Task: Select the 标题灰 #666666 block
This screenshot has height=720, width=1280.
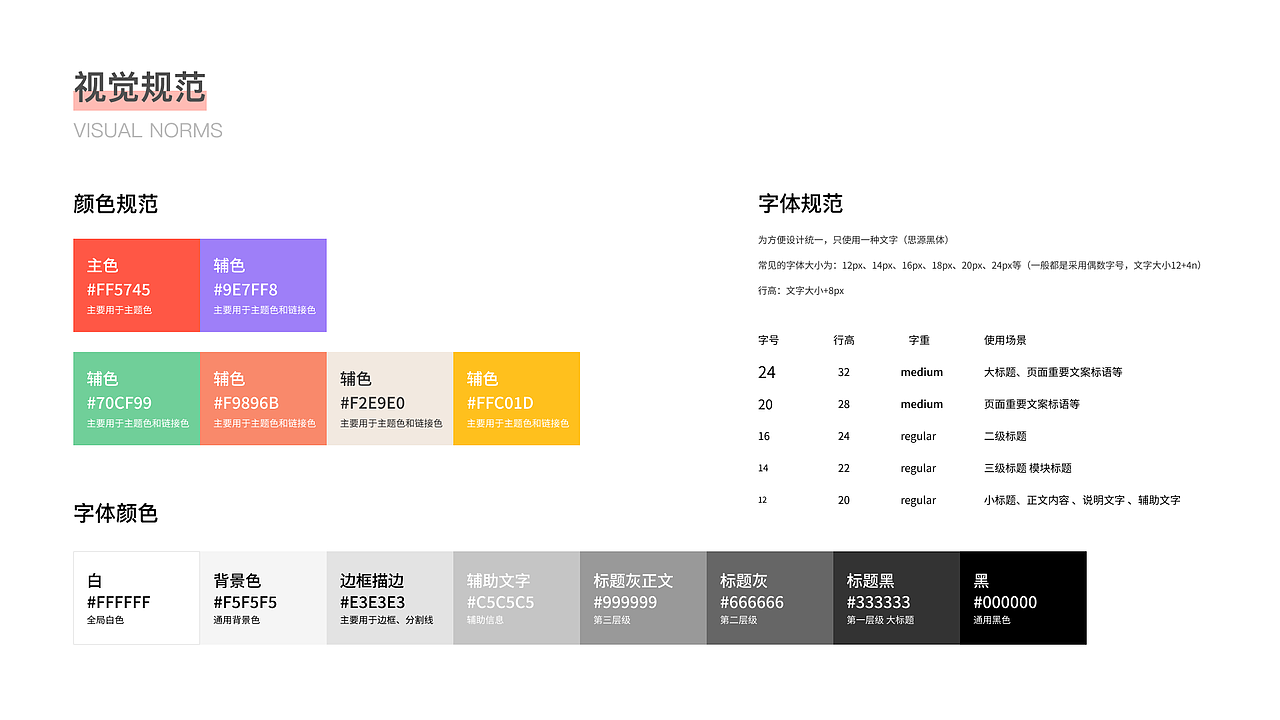Action: (769, 597)
